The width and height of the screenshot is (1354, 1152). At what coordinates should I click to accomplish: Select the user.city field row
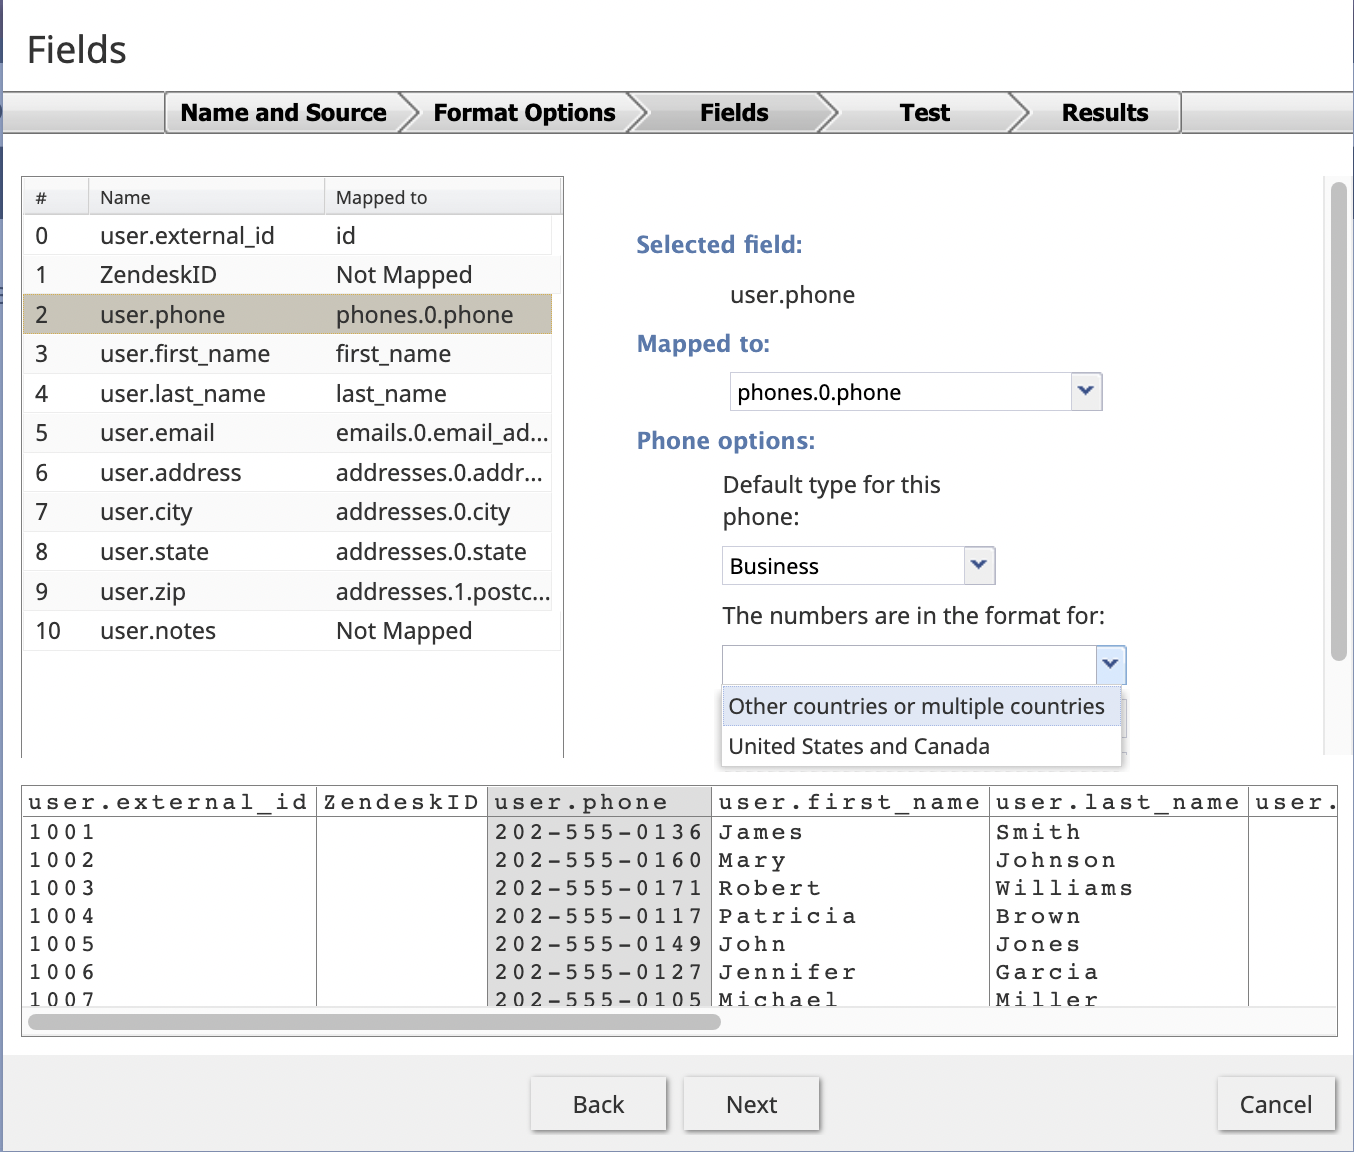click(288, 511)
